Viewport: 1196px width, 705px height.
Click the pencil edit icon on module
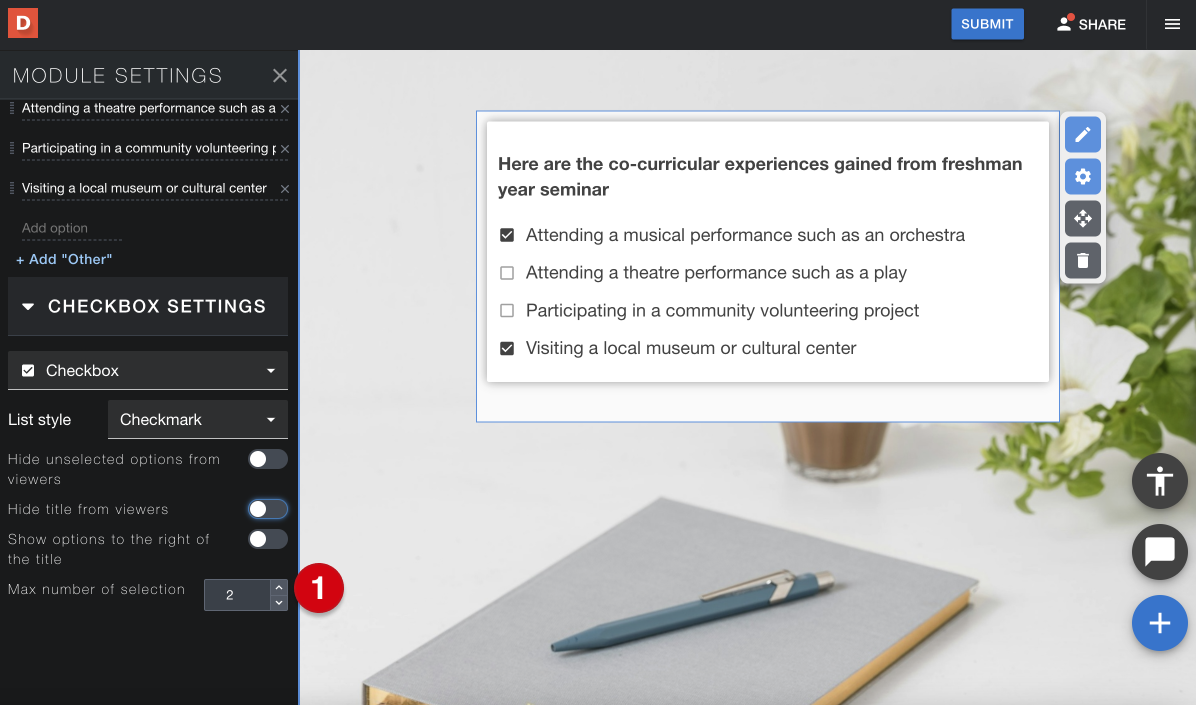[1082, 135]
